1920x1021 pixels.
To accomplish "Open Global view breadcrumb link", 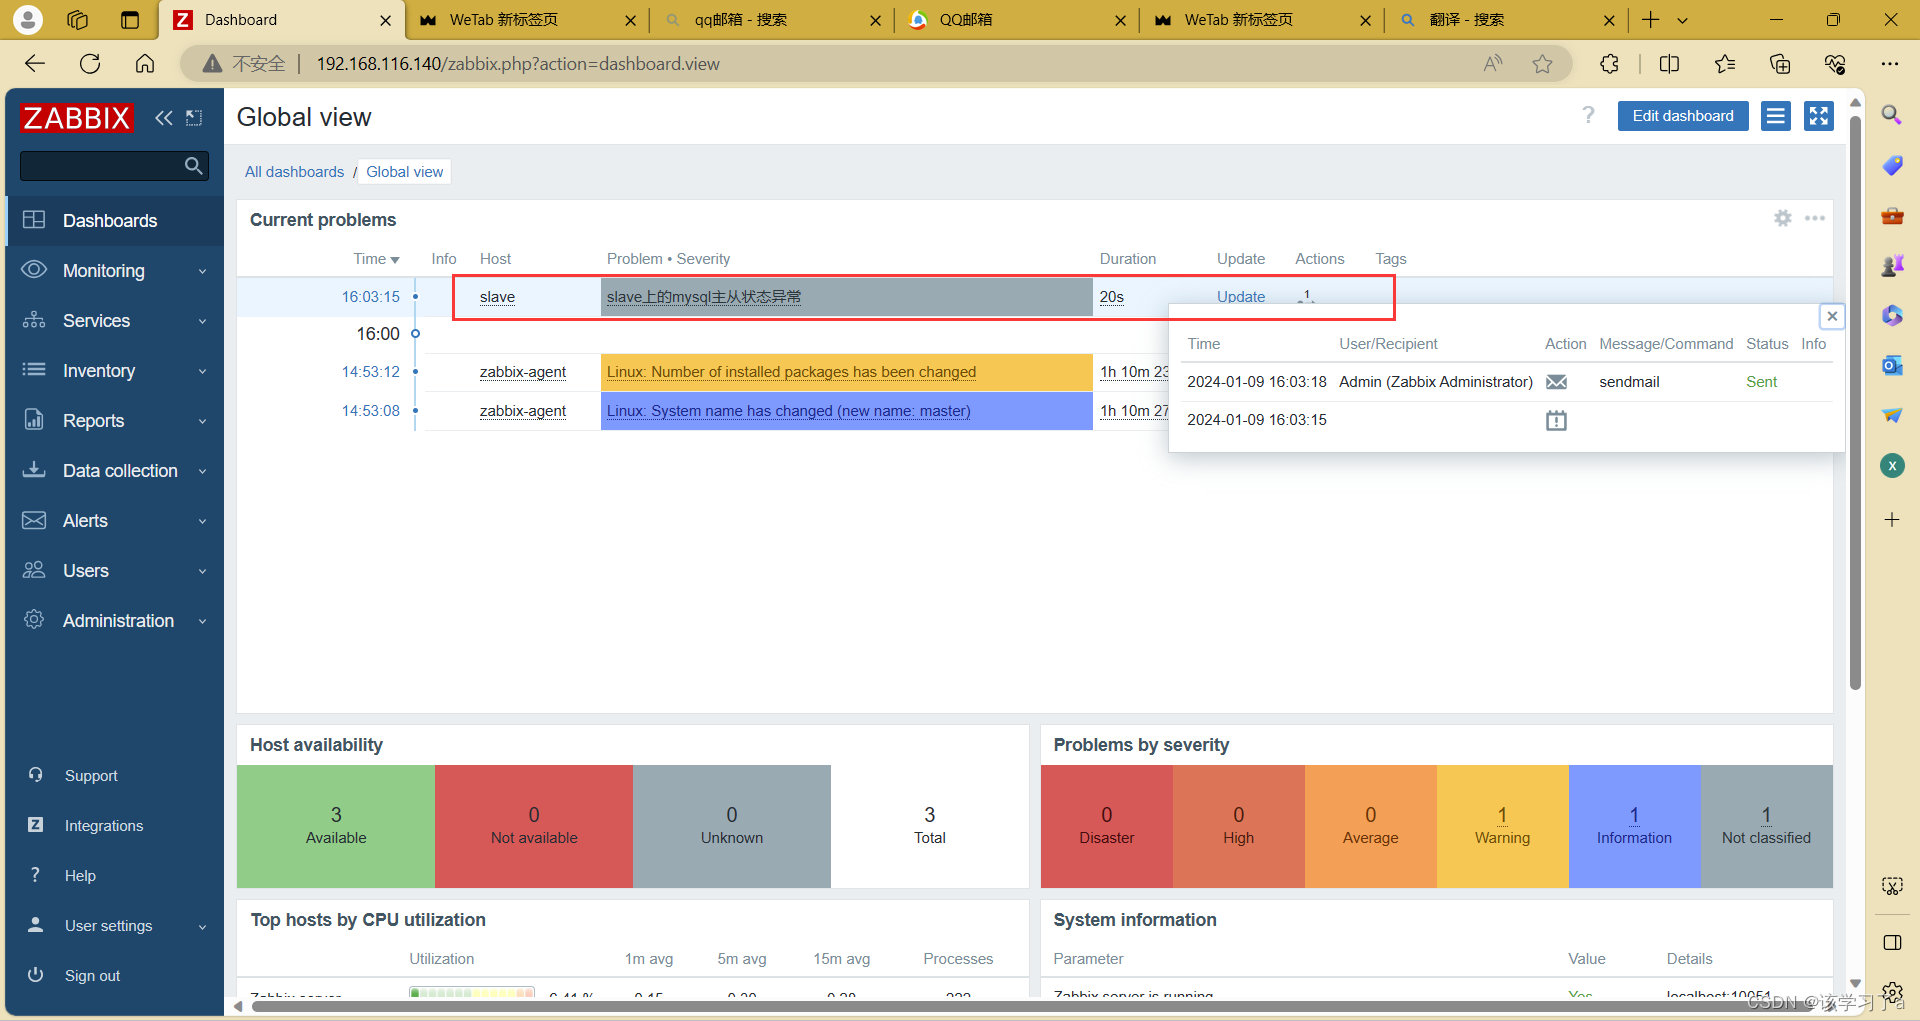I will (x=405, y=172).
